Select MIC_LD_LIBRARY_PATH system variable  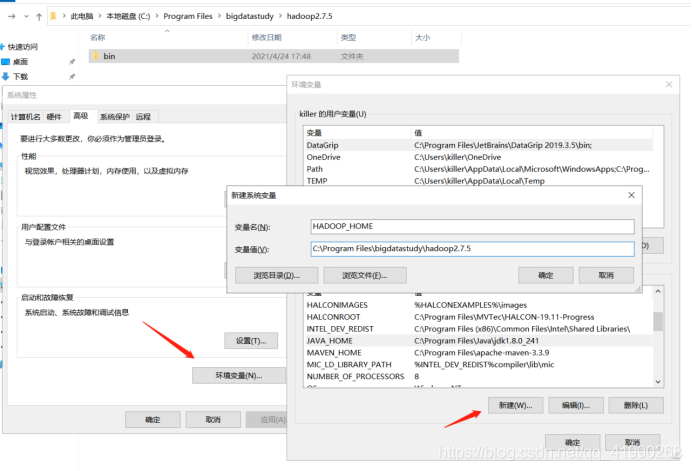(x=478, y=365)
